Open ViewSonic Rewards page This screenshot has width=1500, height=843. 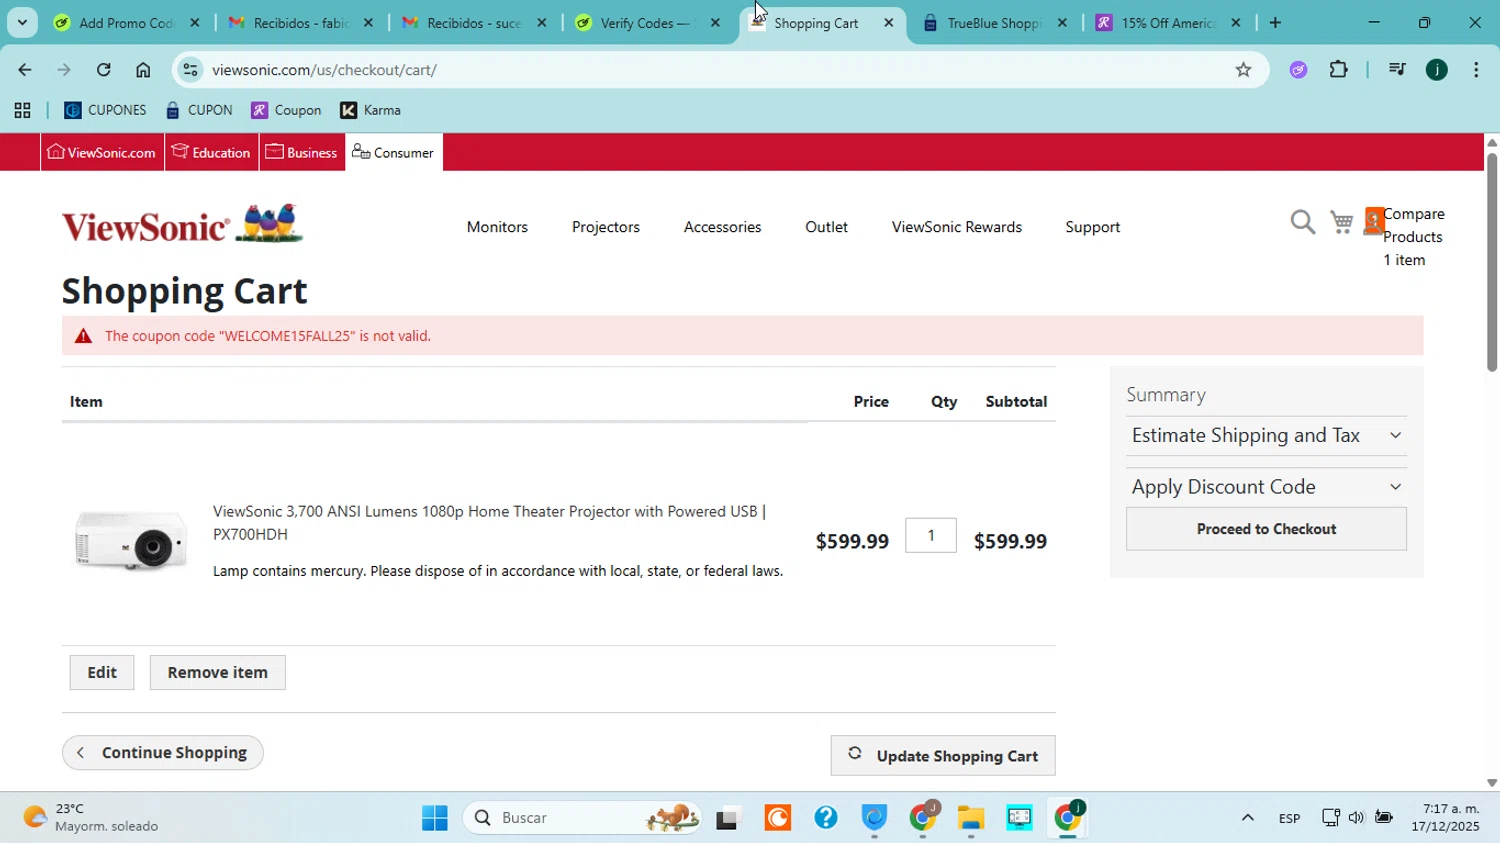click(x=957, y=227)
